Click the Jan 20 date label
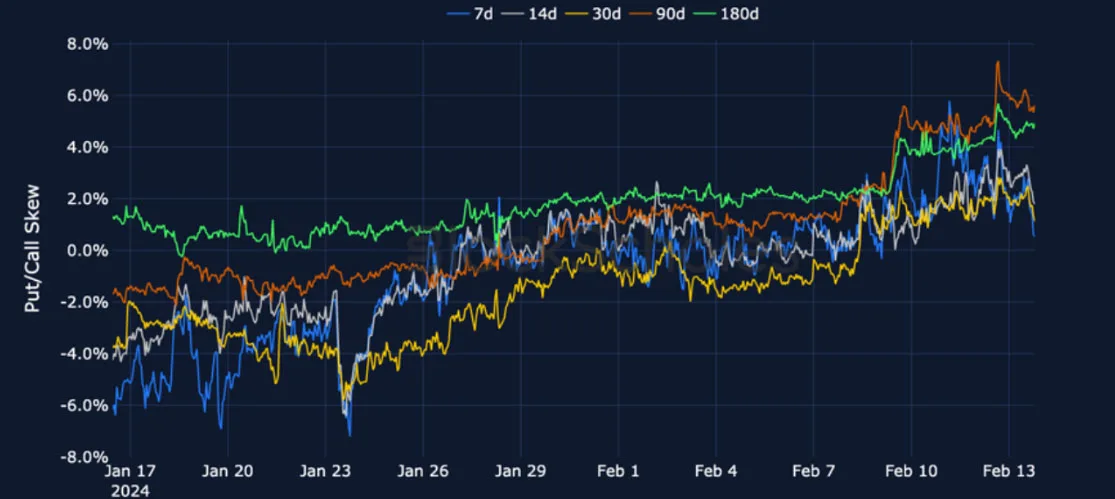 (x=228, y=472)
